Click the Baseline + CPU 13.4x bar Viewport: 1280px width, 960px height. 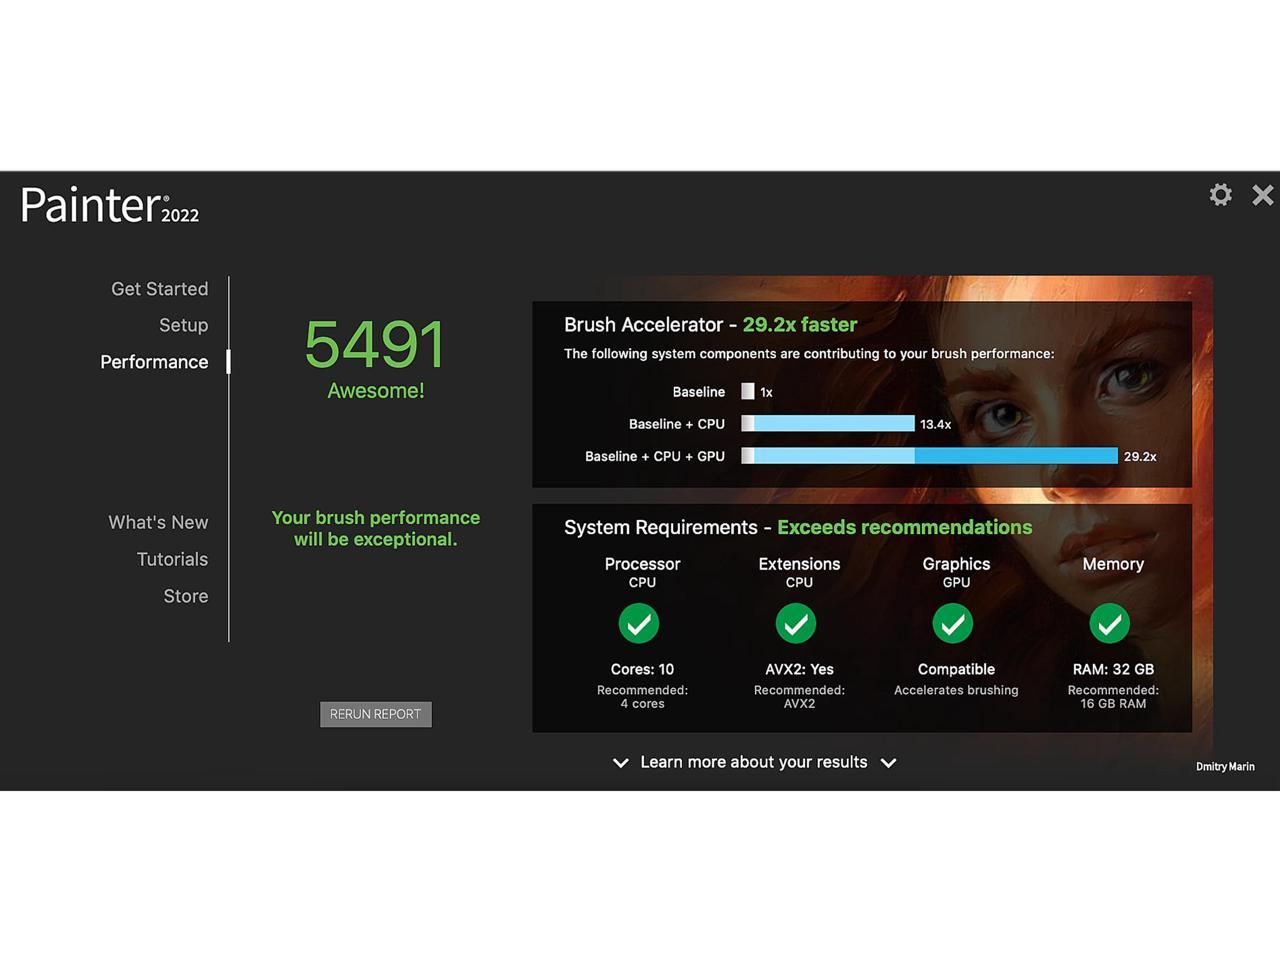pyautogui.click(x=828, y=424)
